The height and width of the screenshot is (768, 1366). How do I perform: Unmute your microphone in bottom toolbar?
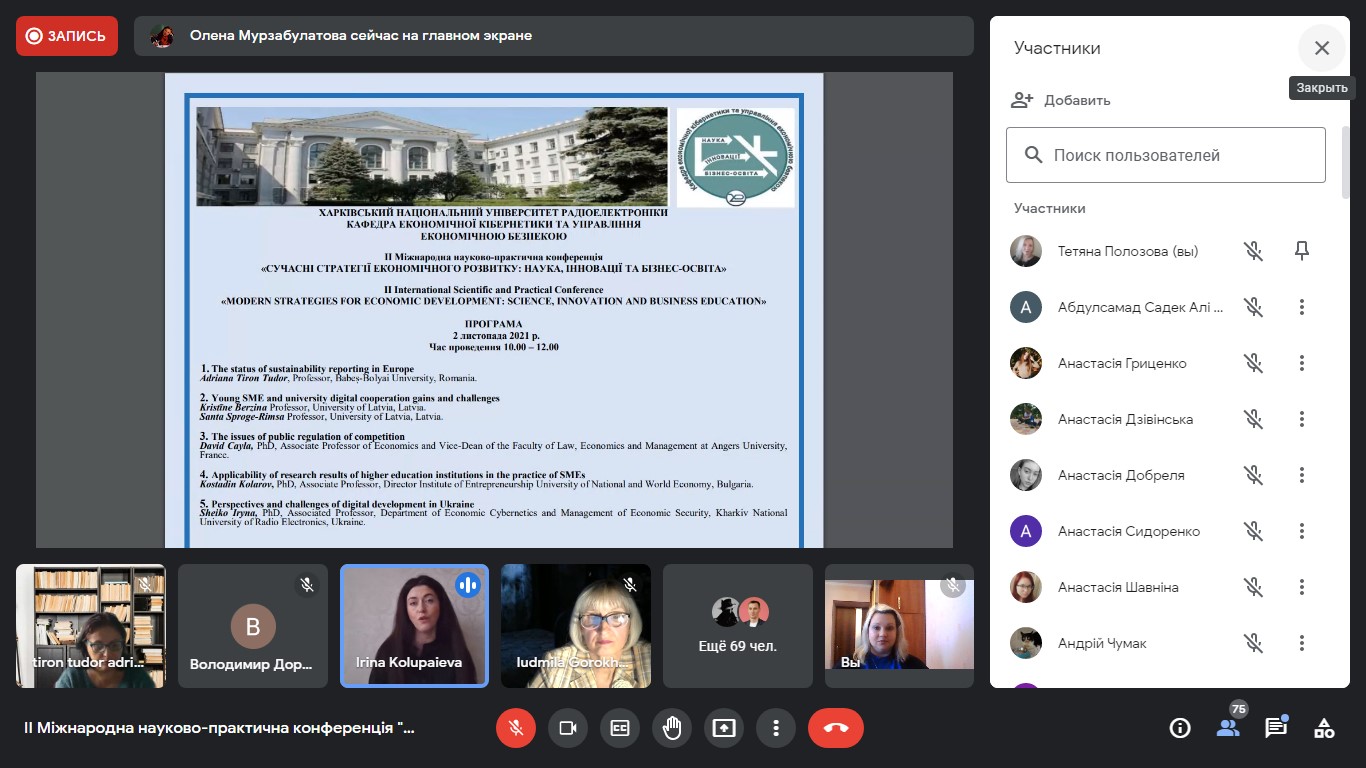point(516,728)
